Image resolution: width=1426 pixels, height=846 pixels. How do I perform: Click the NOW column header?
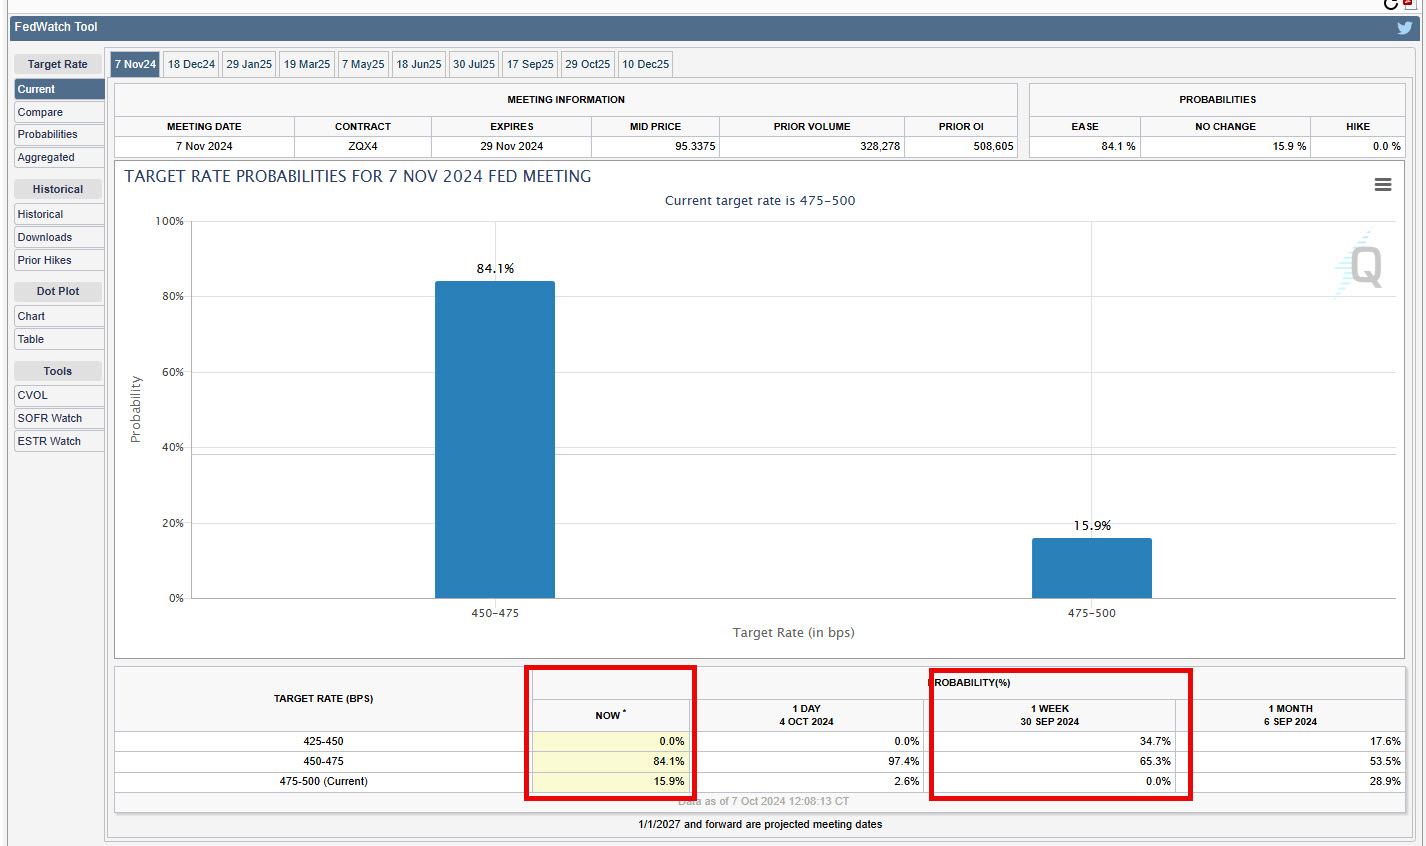click(611, 715)
